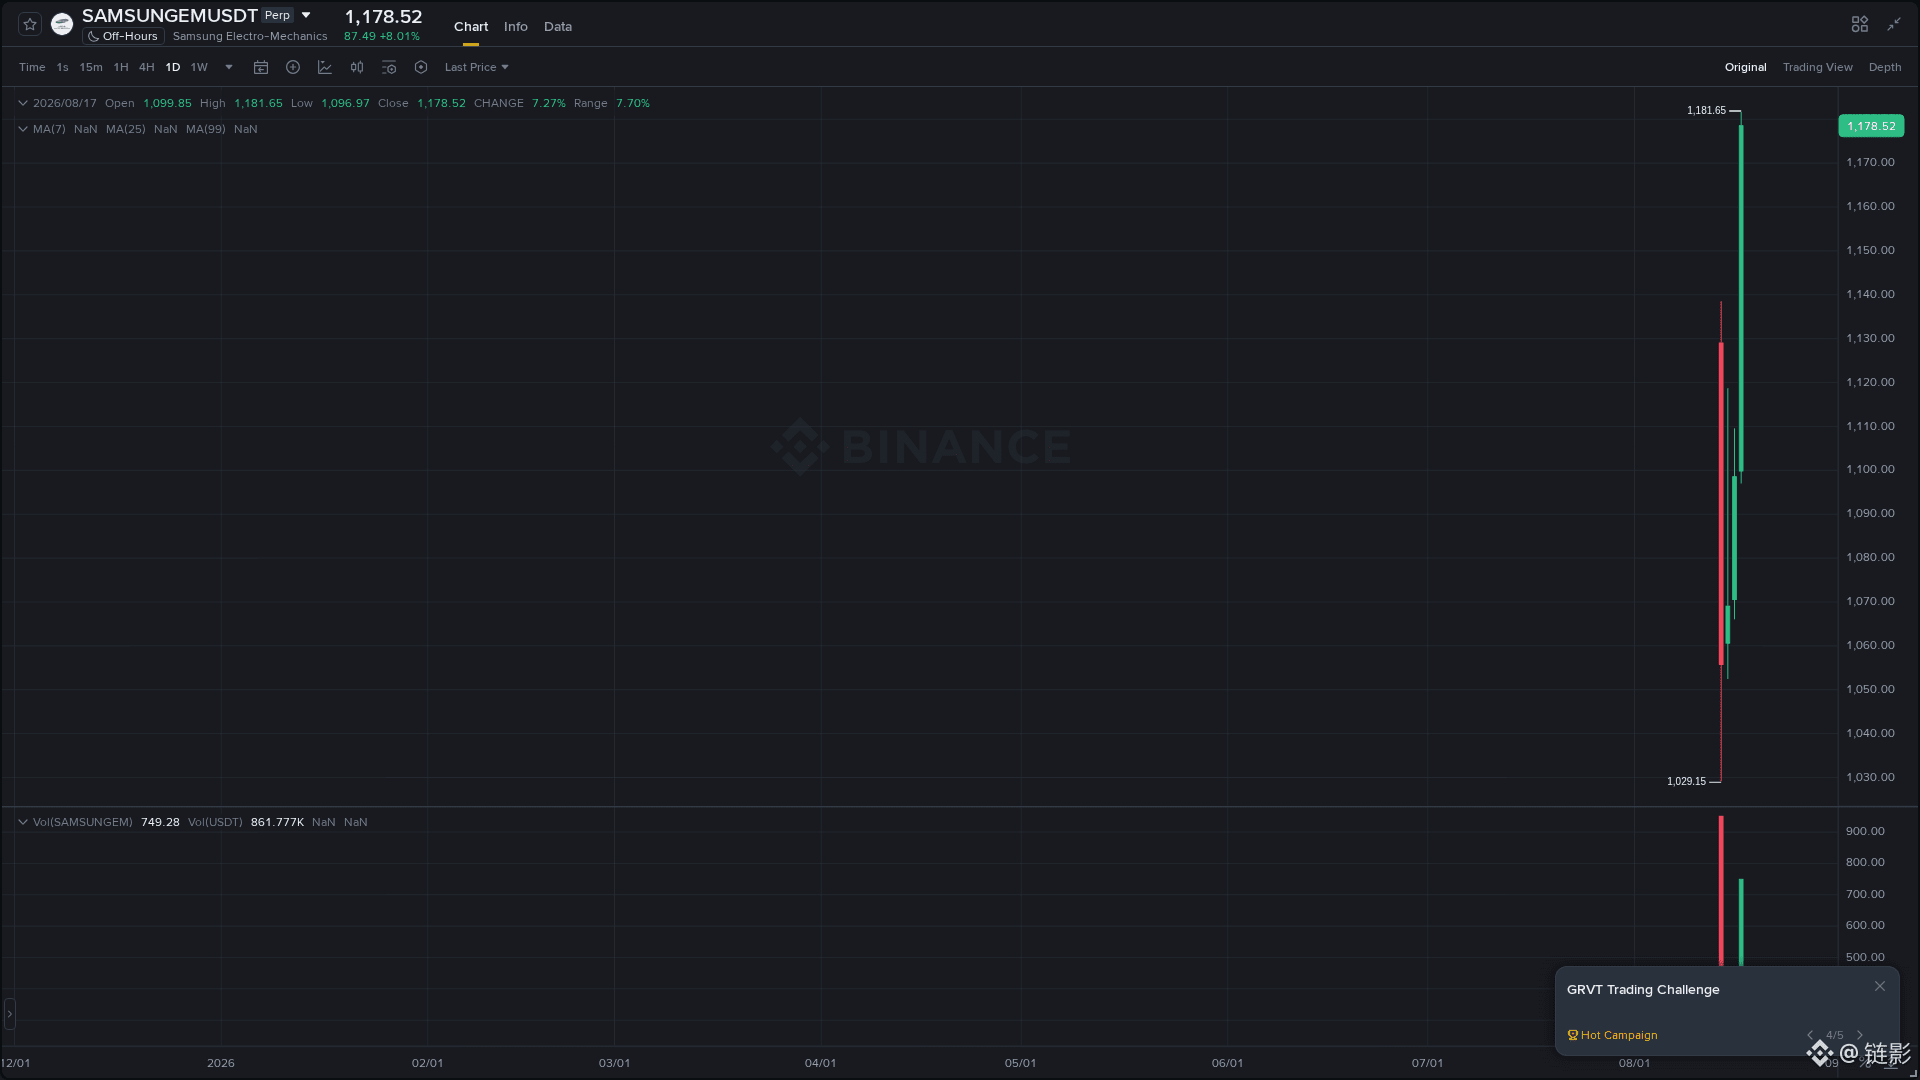Viewport: 1920px width, 1080px height.
Task: Switch to the Info tab
Action: click(516, 27)
